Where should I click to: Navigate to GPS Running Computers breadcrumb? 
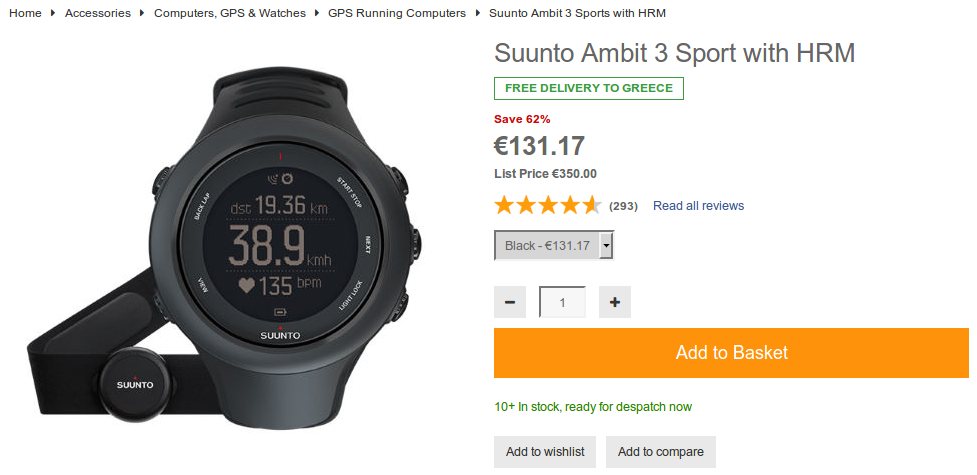397,13
